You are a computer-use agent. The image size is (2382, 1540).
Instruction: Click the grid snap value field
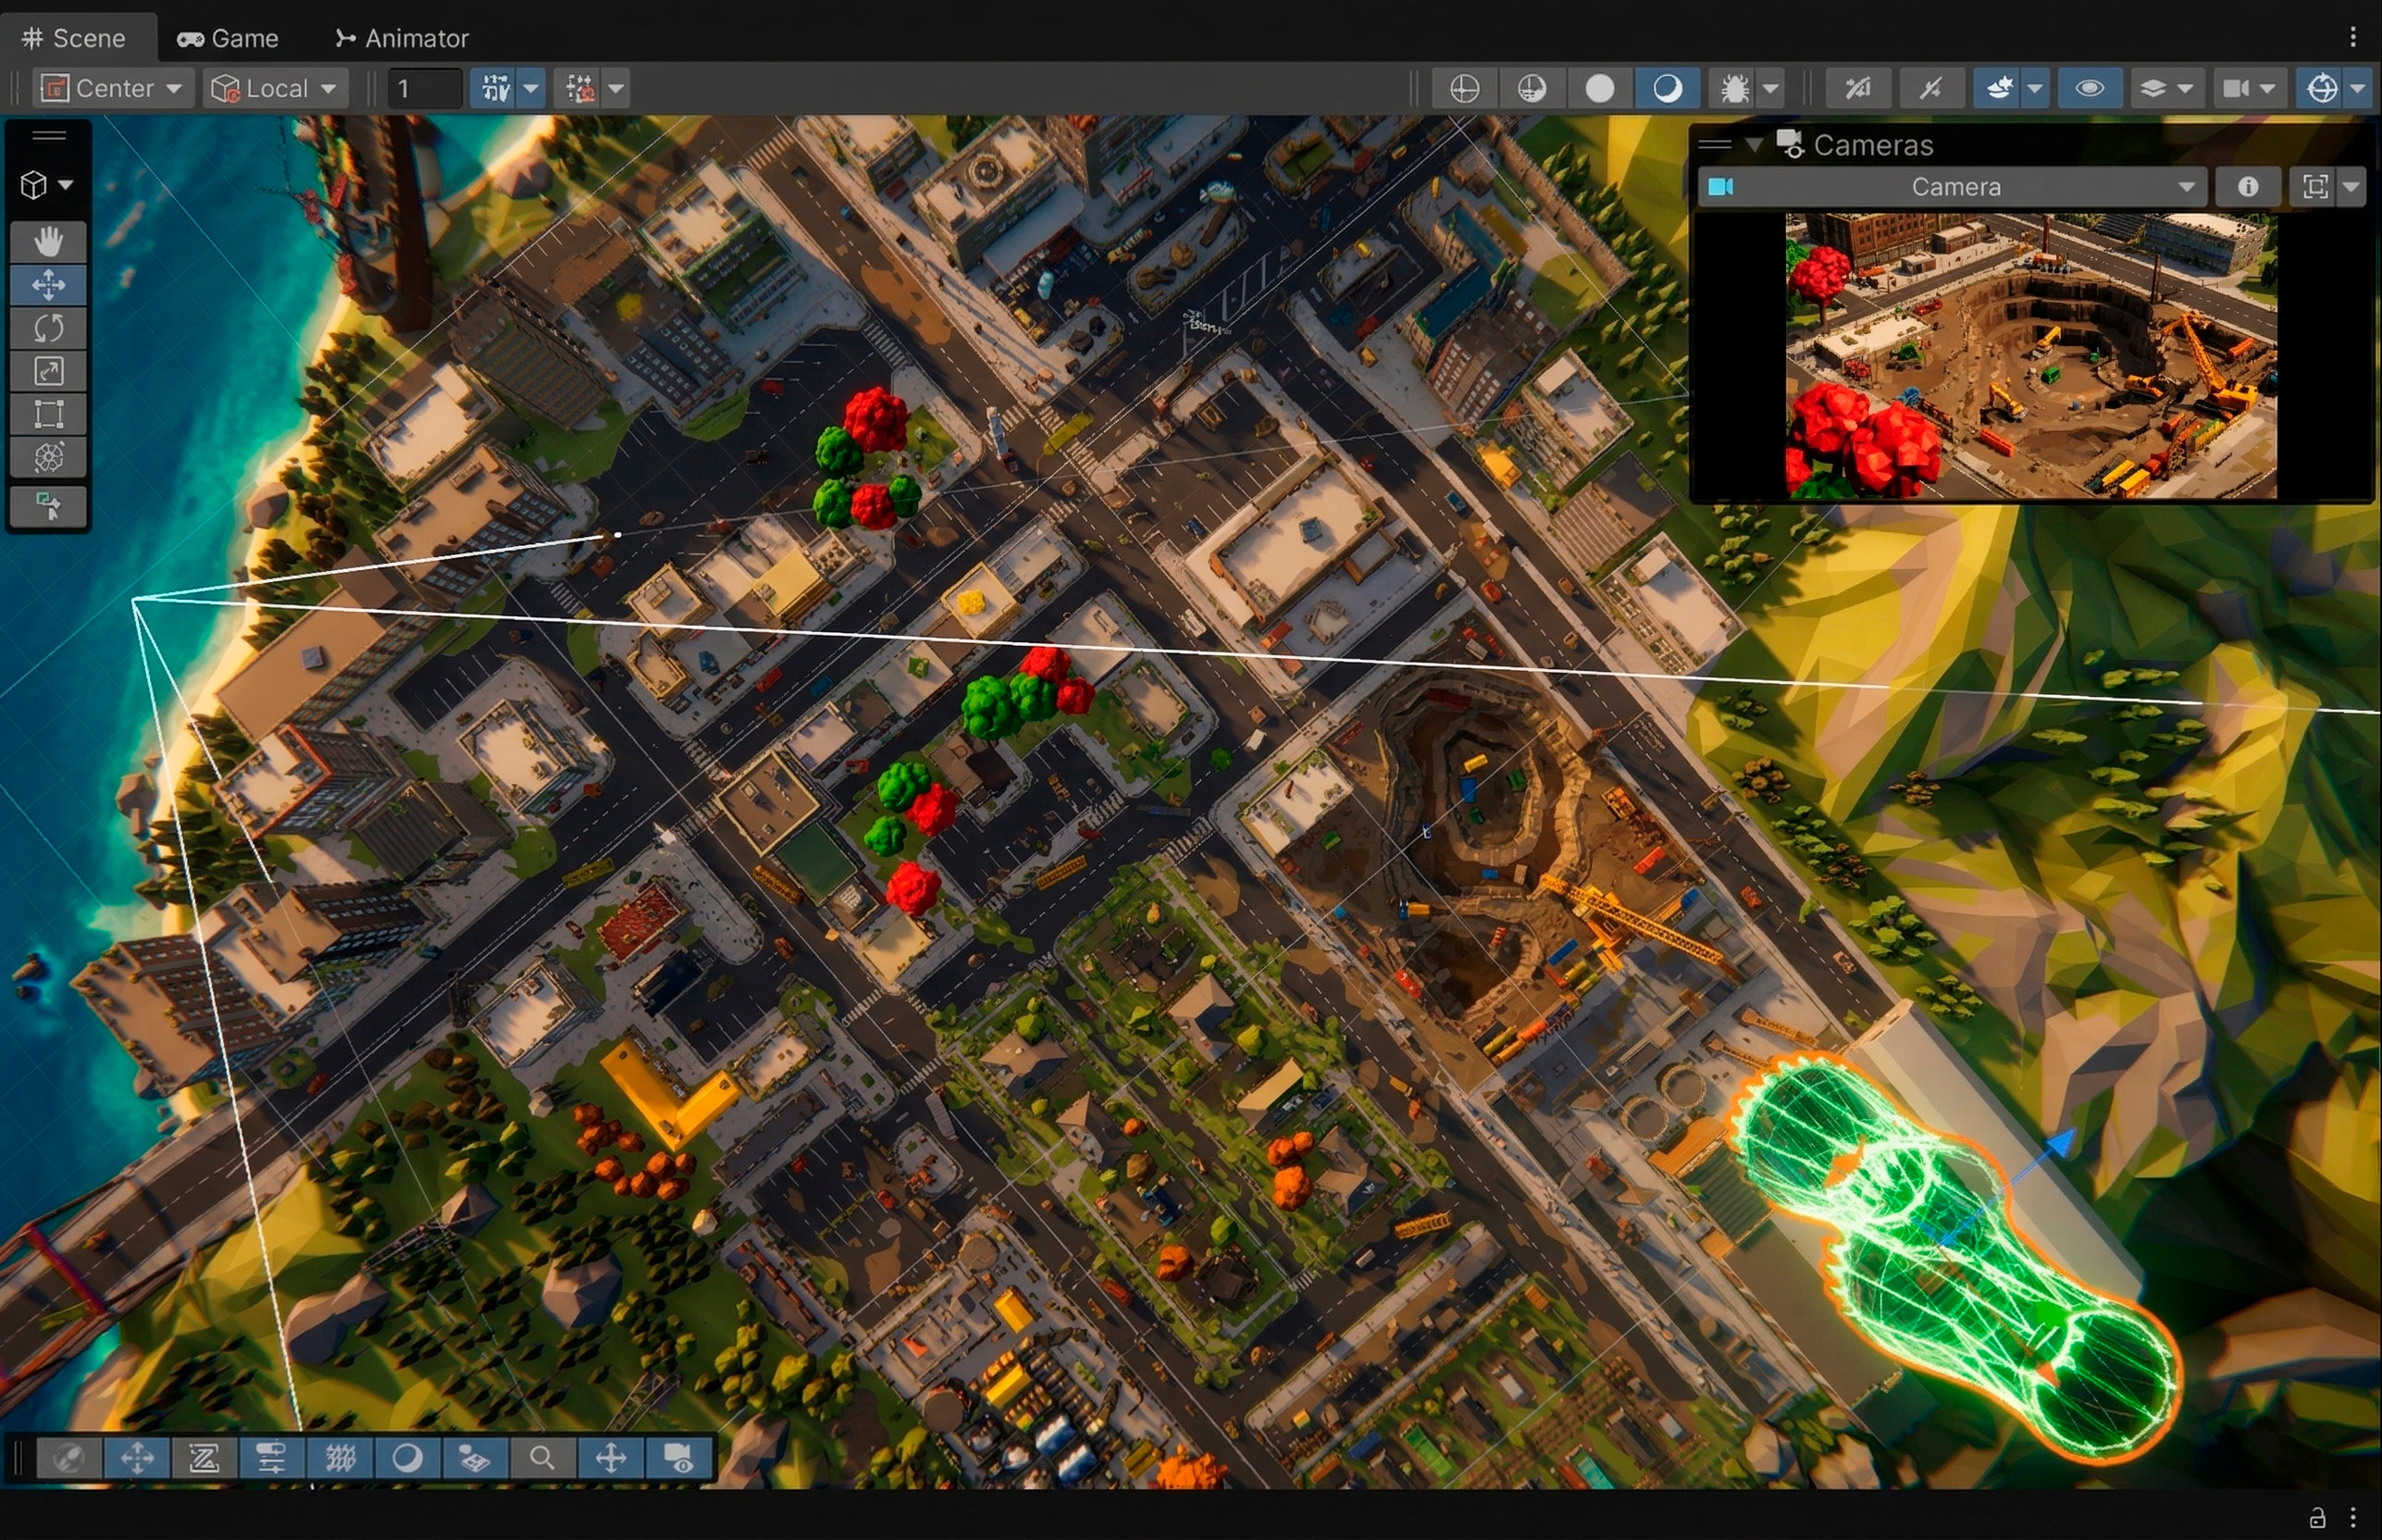[426, 89]
